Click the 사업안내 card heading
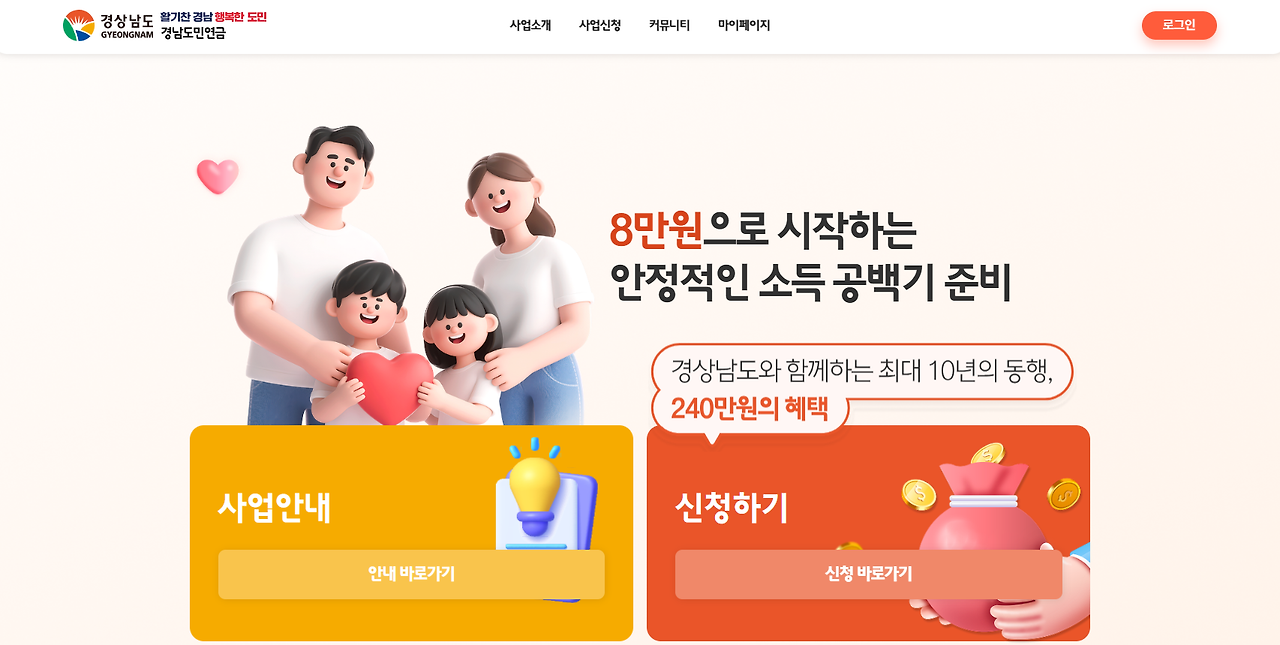This screenshot has height=645, width=1280. pos(274,507)
